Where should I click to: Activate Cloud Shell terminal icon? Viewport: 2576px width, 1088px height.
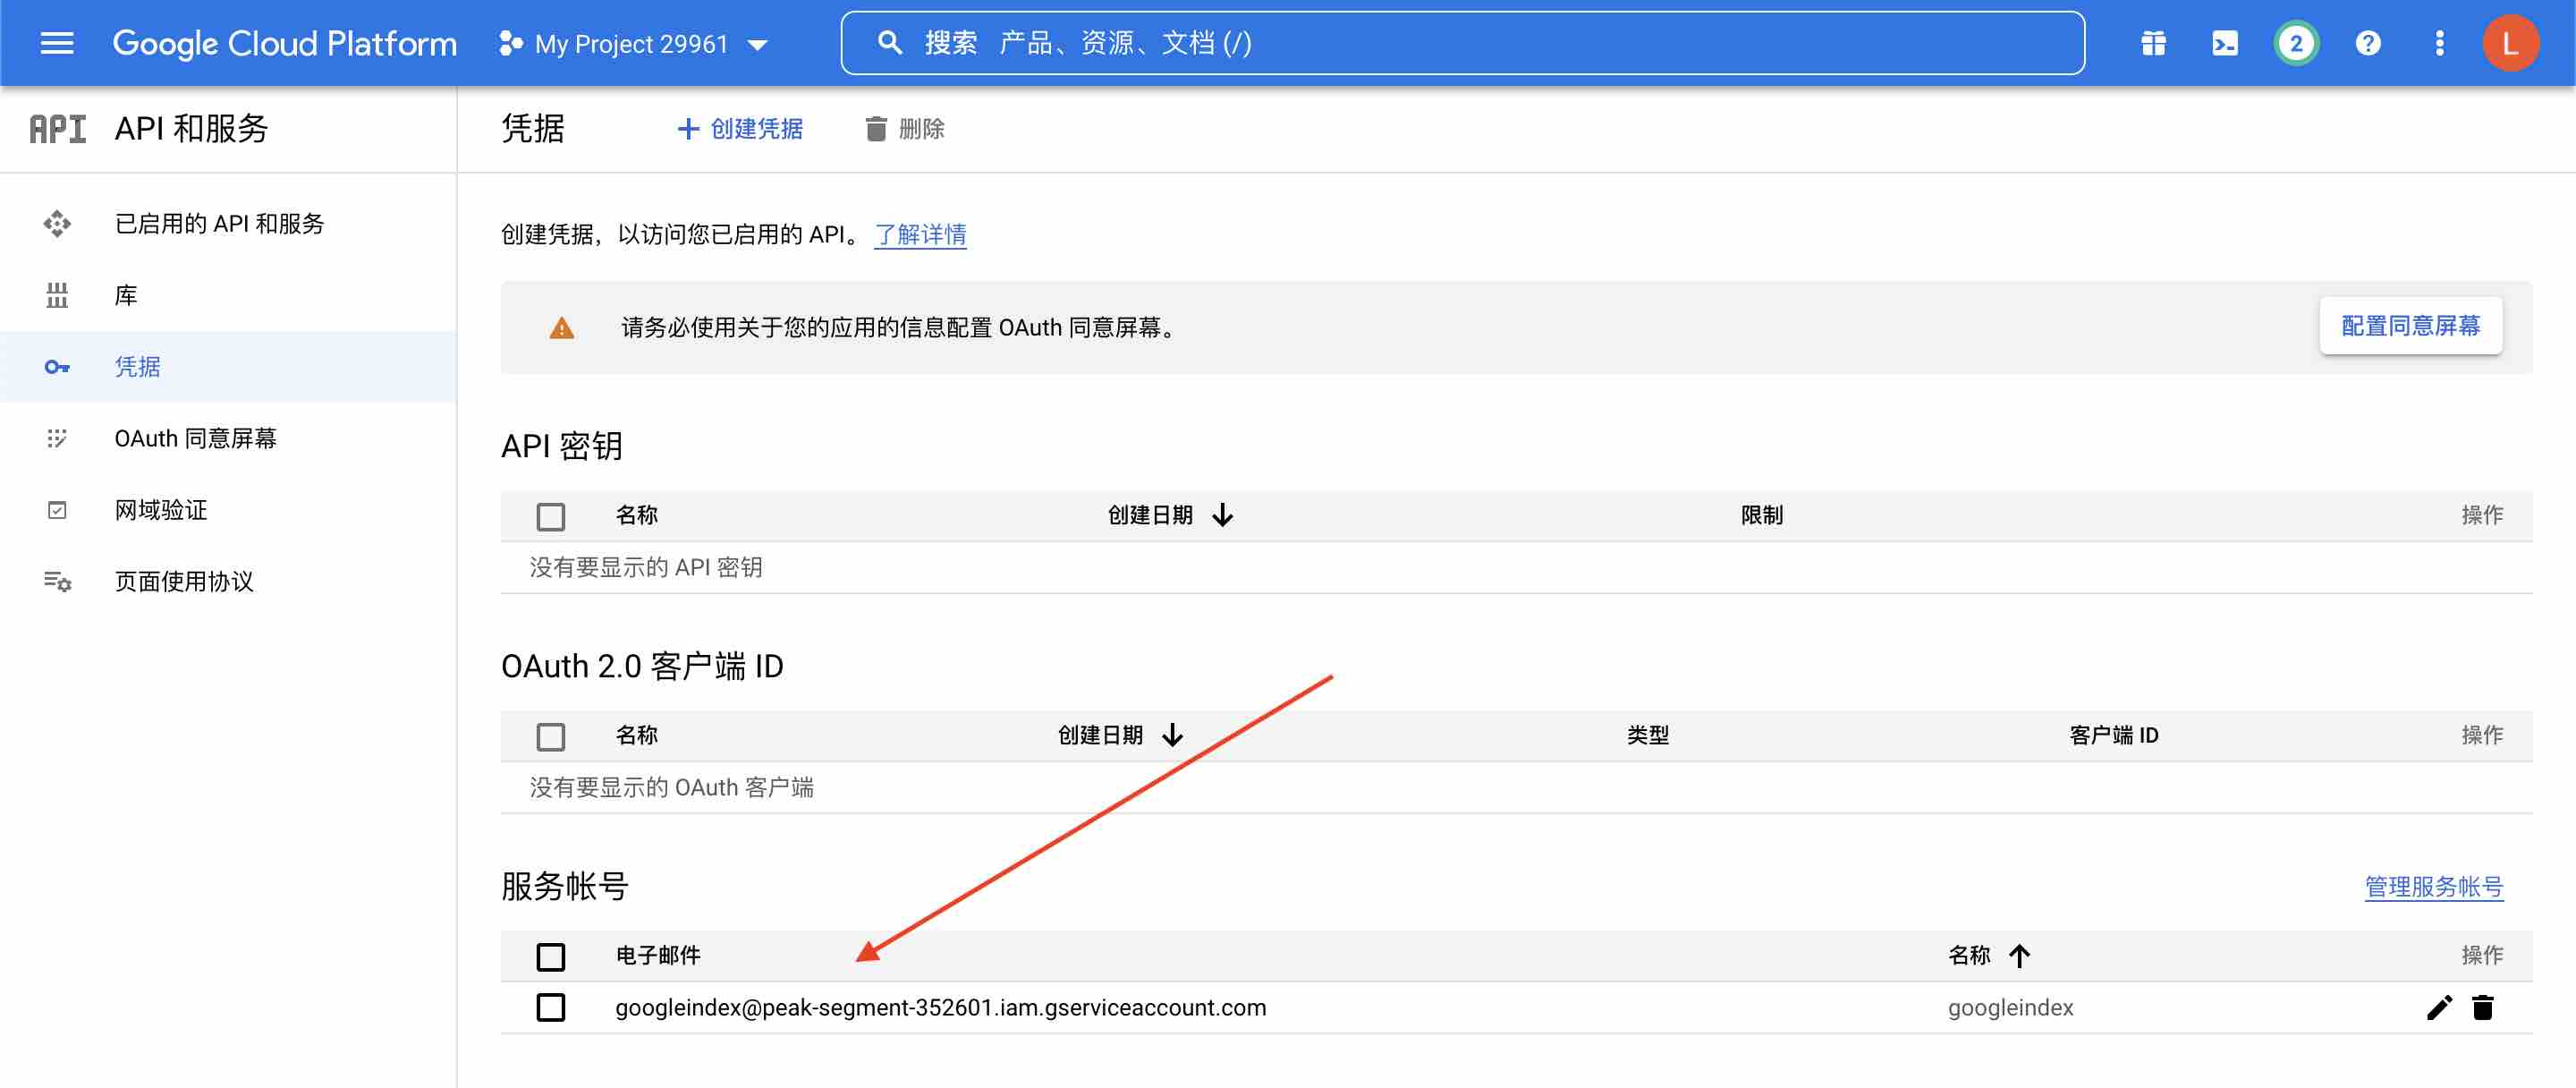coord(2224,43)
